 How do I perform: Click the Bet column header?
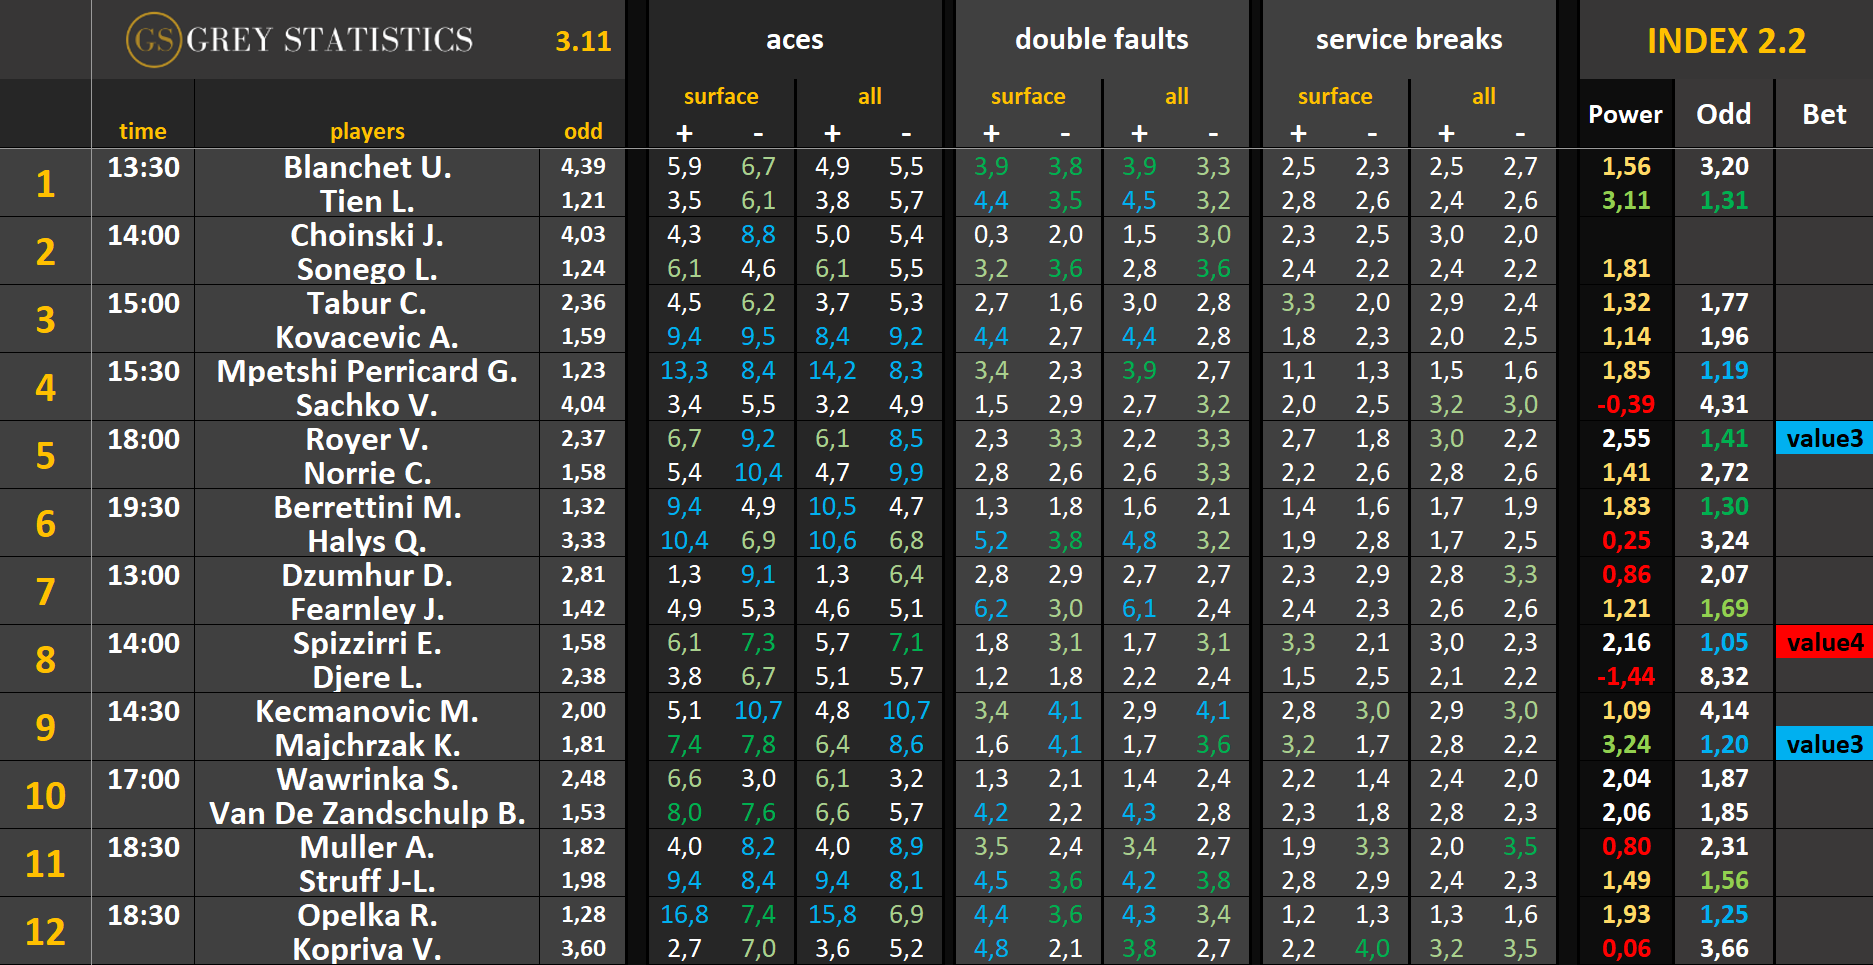tap(1823, 114)
